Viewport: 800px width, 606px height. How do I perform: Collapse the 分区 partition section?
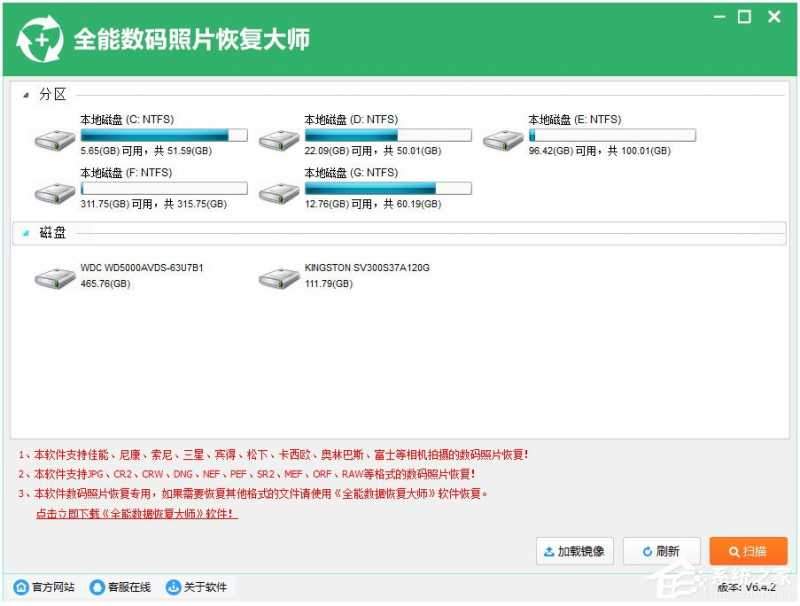(x=24, y=92)
